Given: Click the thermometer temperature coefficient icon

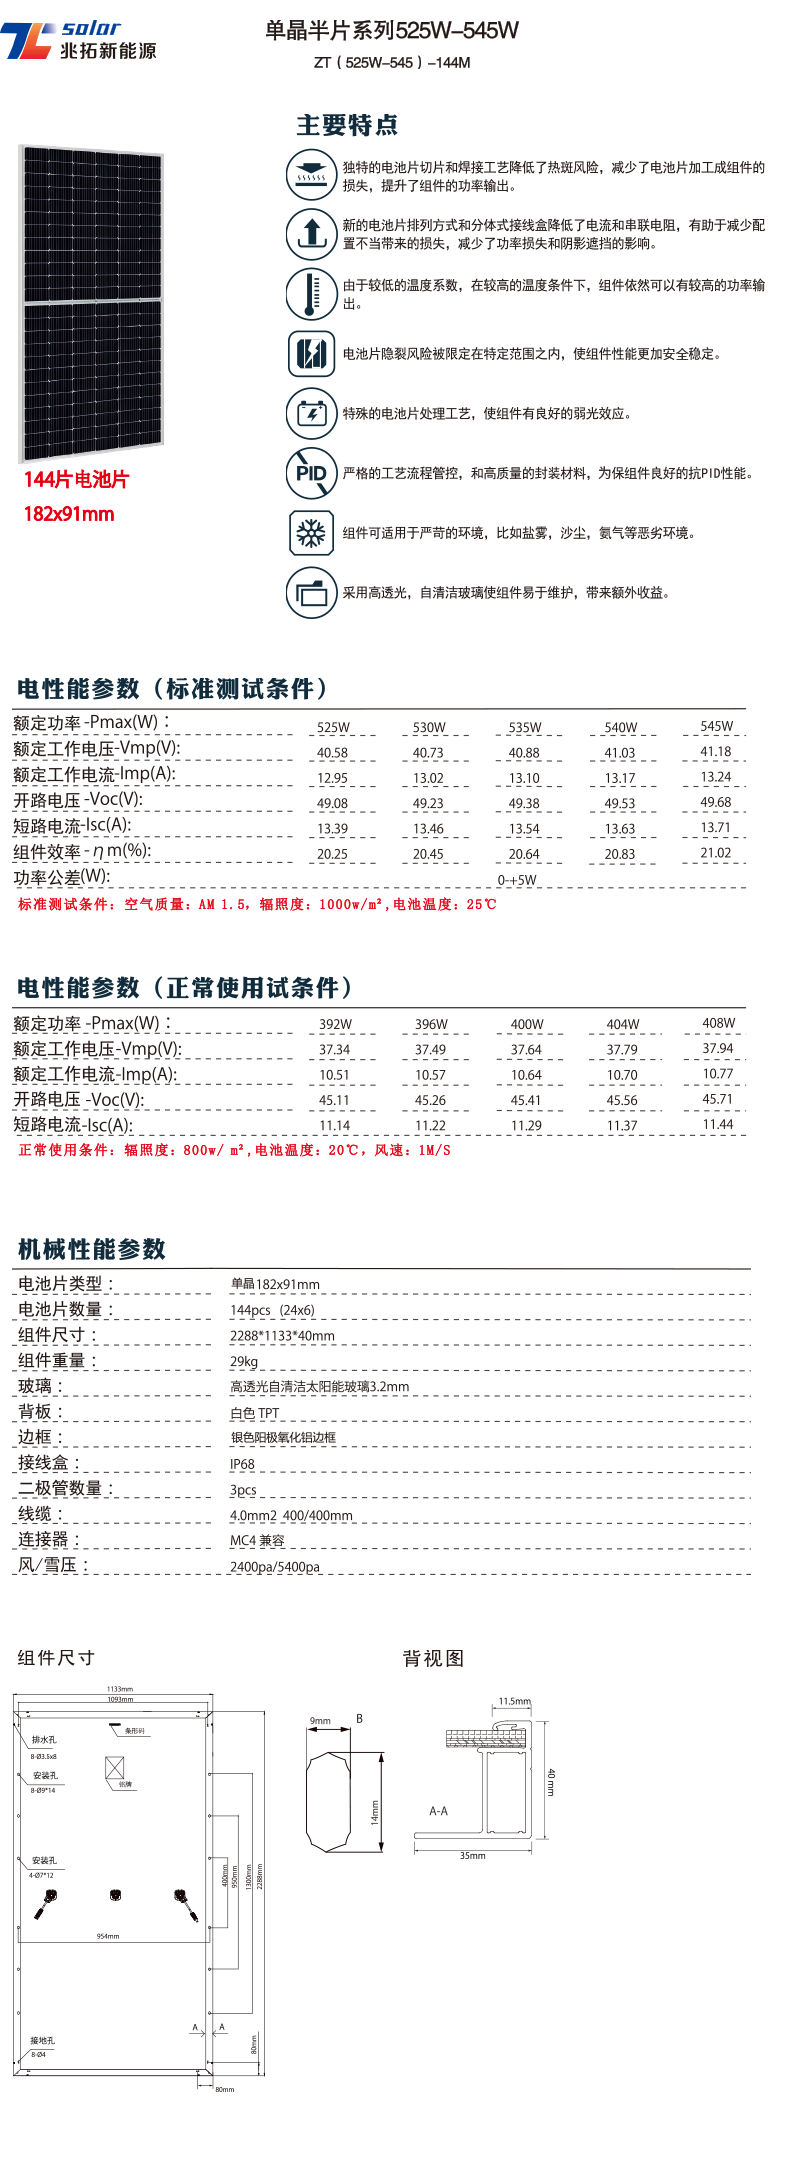Looking at the screenshot, I should pos(311,293).
